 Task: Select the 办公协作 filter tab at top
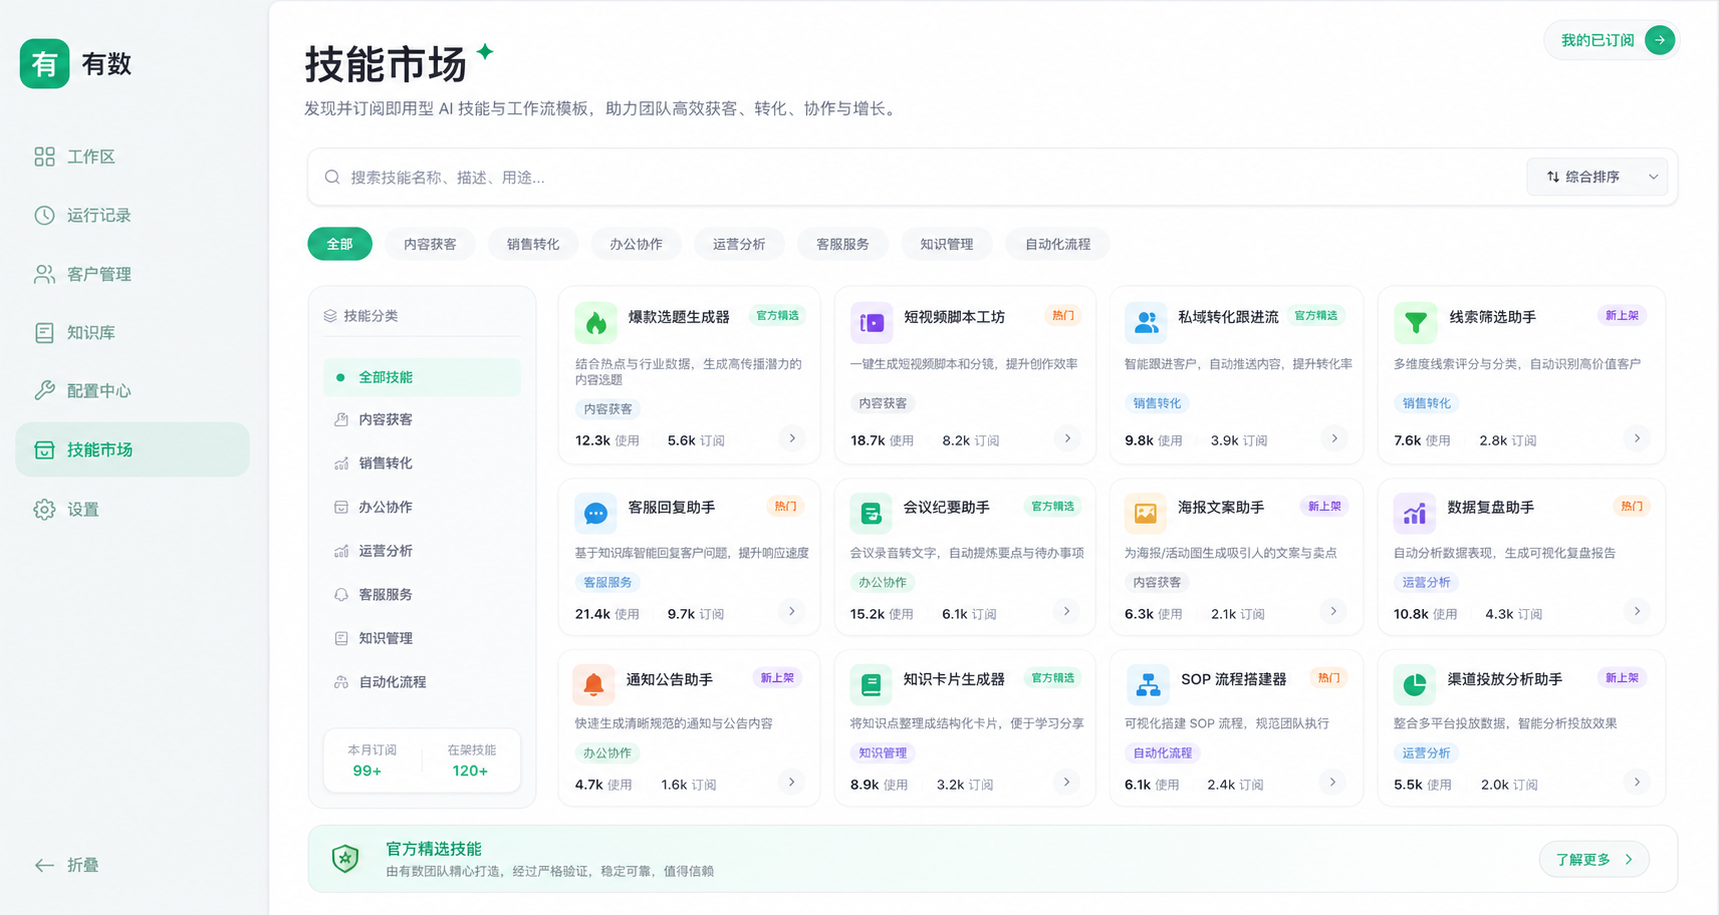(x=636, y=244)
